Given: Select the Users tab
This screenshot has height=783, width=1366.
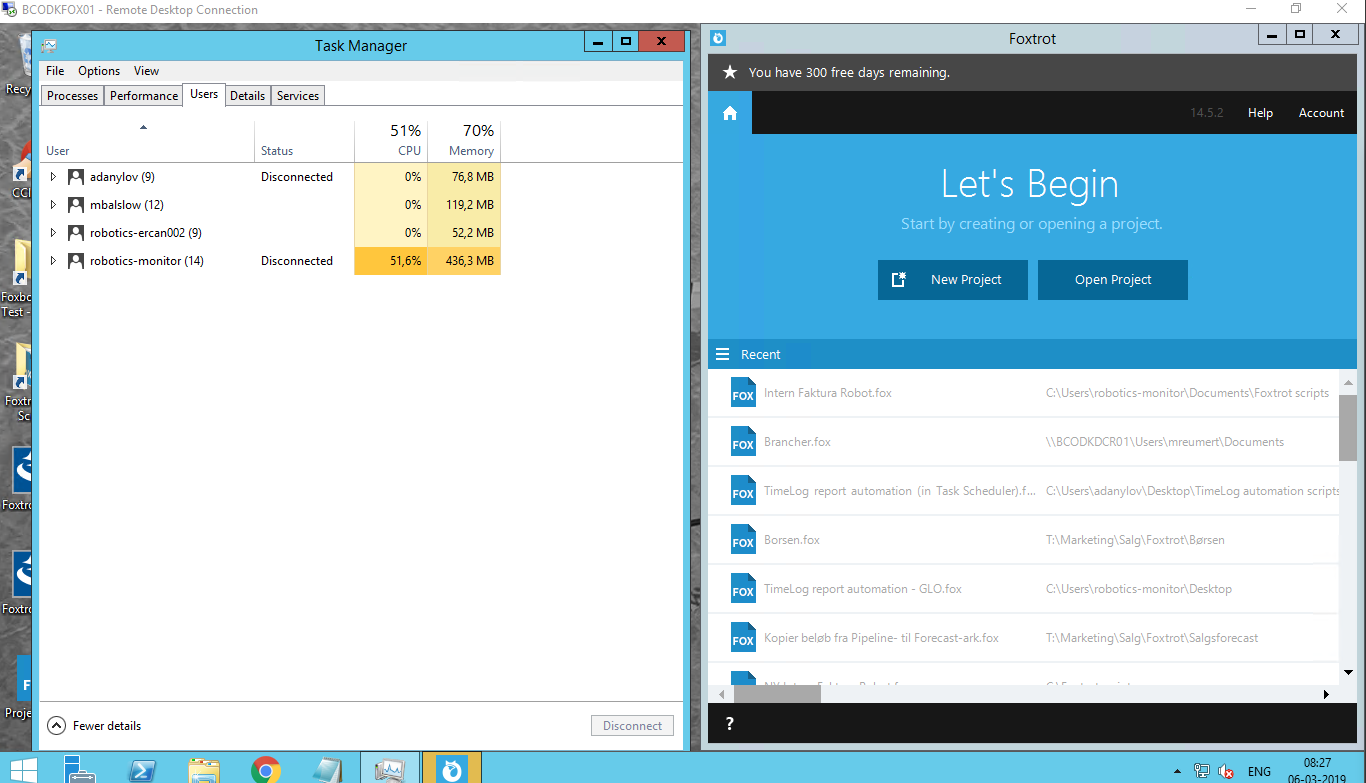Looking at the screenshot, I should (x=204, y=94).
